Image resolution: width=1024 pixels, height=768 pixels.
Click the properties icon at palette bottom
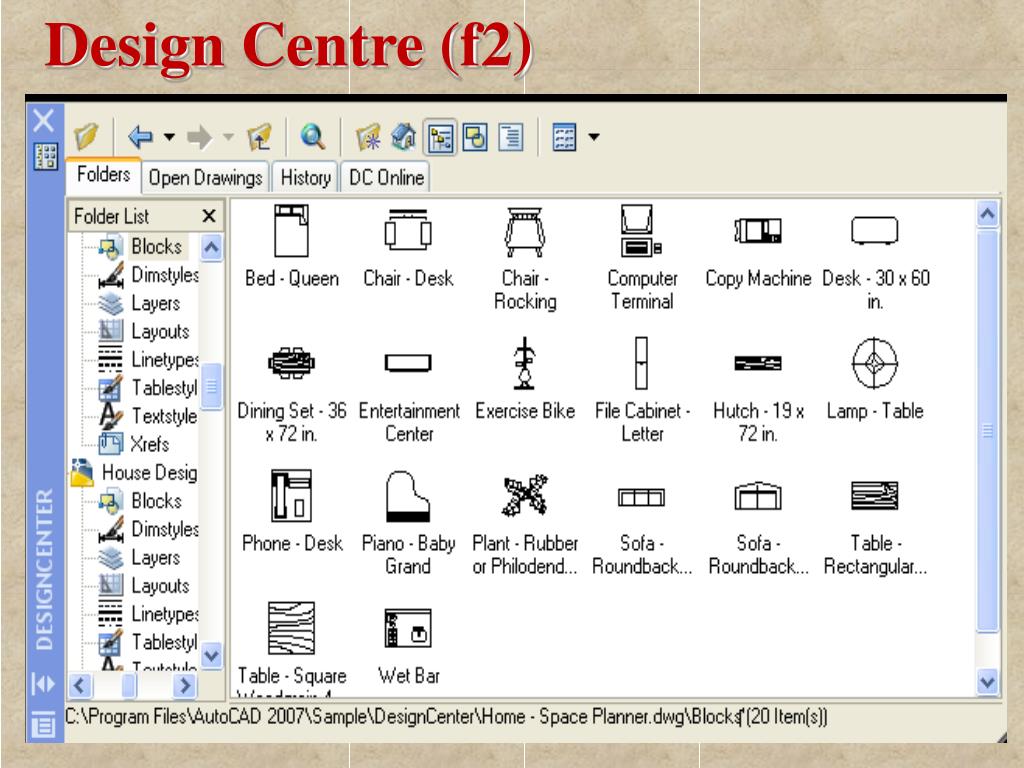[44, 724]
